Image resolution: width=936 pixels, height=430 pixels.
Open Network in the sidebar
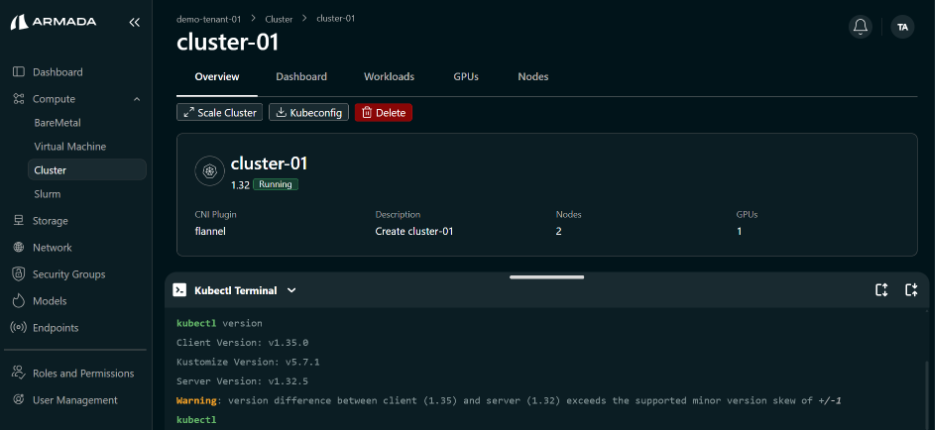click(x=52, y=247)
